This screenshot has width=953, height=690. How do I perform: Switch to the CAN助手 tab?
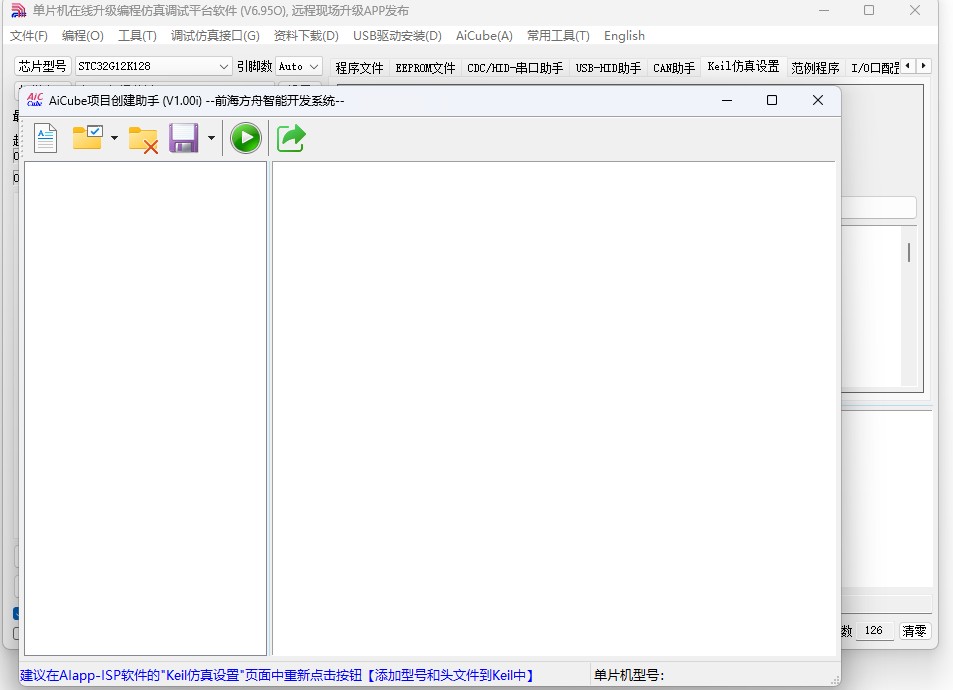673,67
